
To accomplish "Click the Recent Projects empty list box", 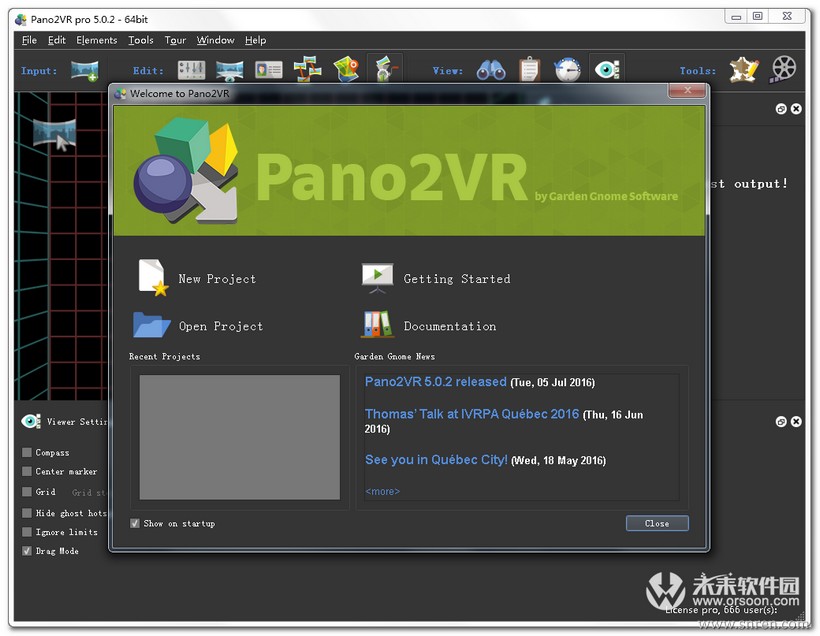I will click(240, 437).
